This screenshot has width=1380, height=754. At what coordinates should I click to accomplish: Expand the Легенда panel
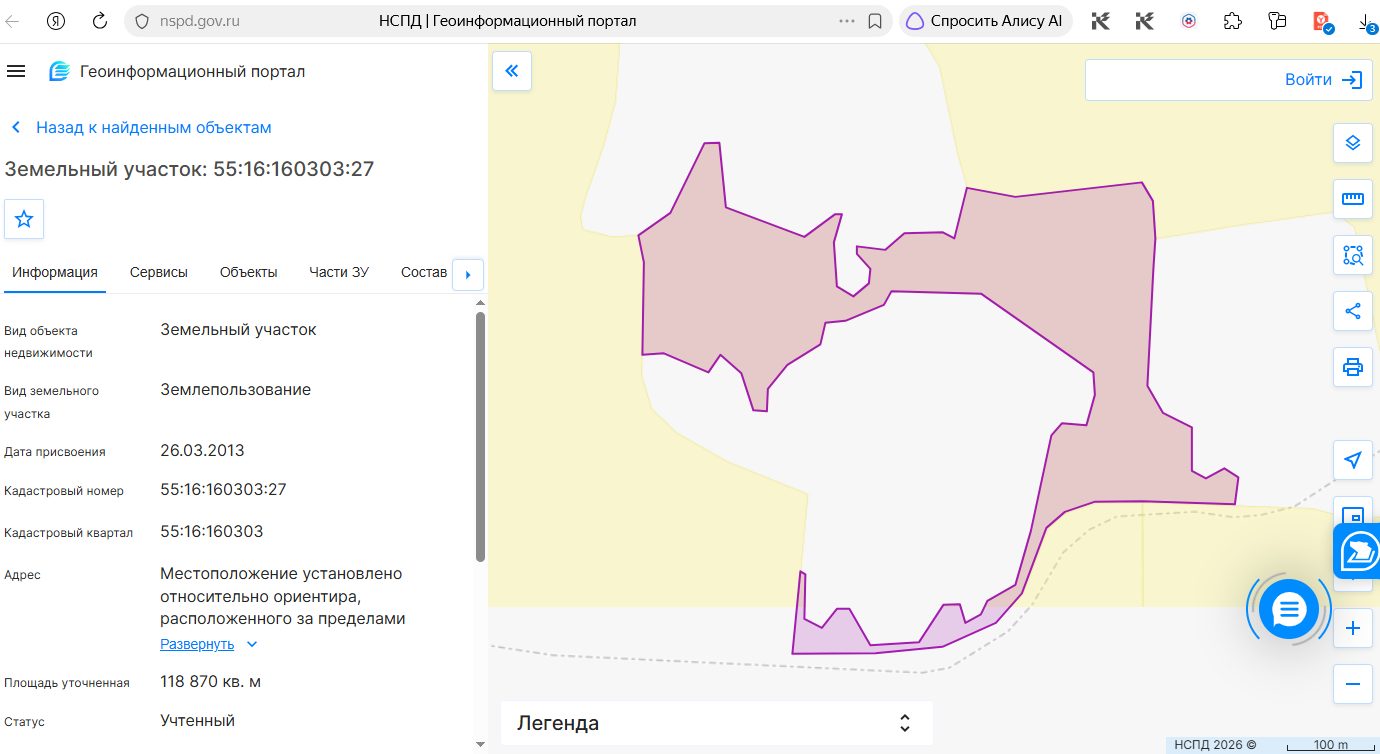(717, 723)
